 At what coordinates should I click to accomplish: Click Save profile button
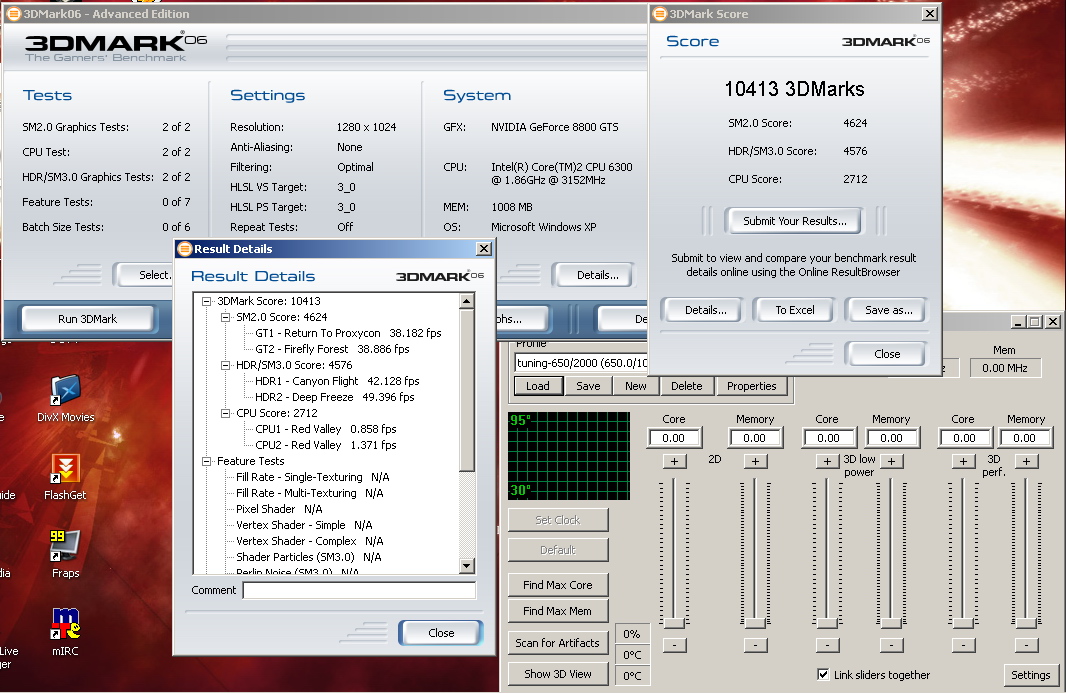pyautogui.click(x=588, y=386)
